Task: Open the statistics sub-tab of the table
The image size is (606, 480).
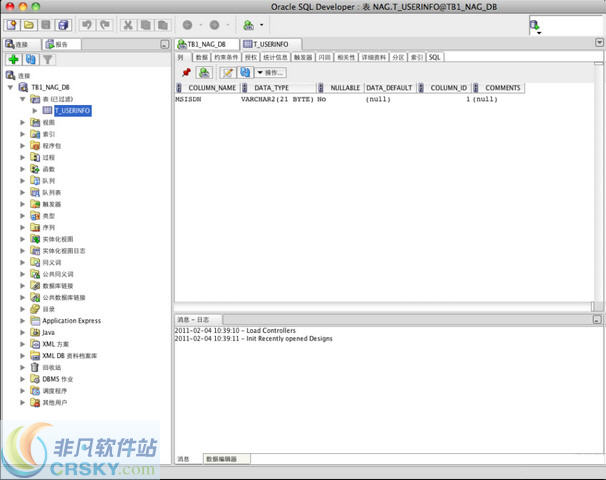Action: 275,57
